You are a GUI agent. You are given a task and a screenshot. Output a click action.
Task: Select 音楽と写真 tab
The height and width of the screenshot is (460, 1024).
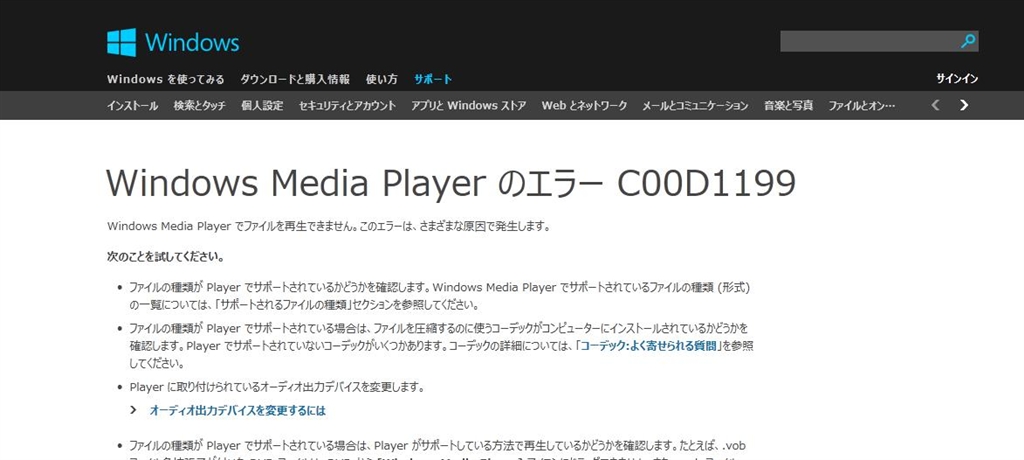(x=788, y=105)
